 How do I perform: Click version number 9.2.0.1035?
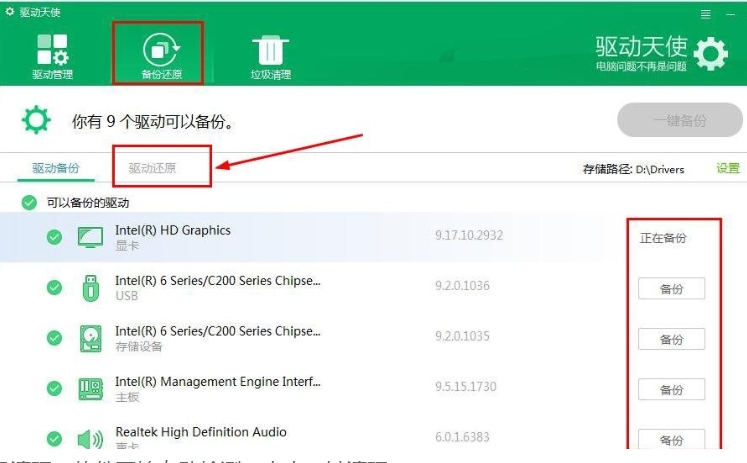[462, 336]
